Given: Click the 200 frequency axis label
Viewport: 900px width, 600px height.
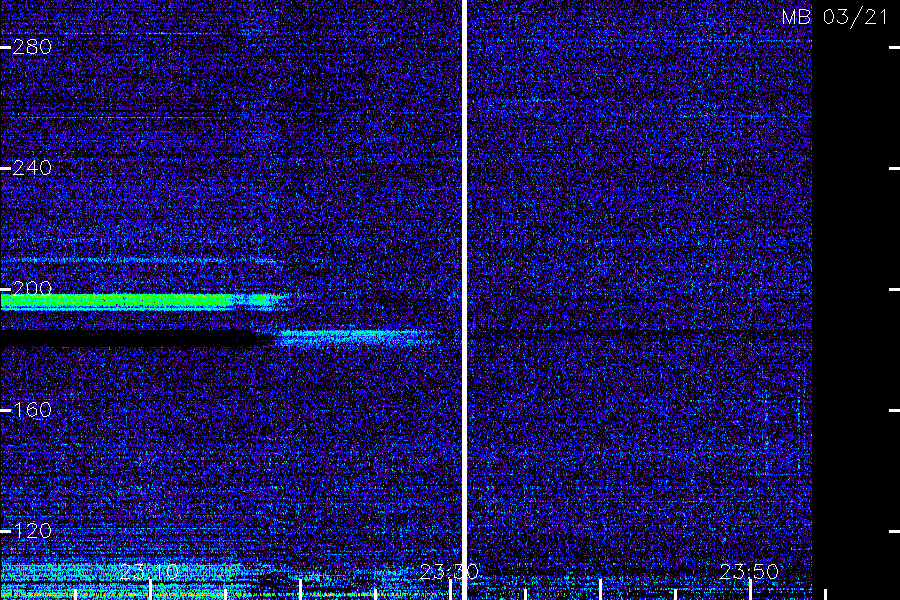Looking at the screenshot, I should click(32, 288).
